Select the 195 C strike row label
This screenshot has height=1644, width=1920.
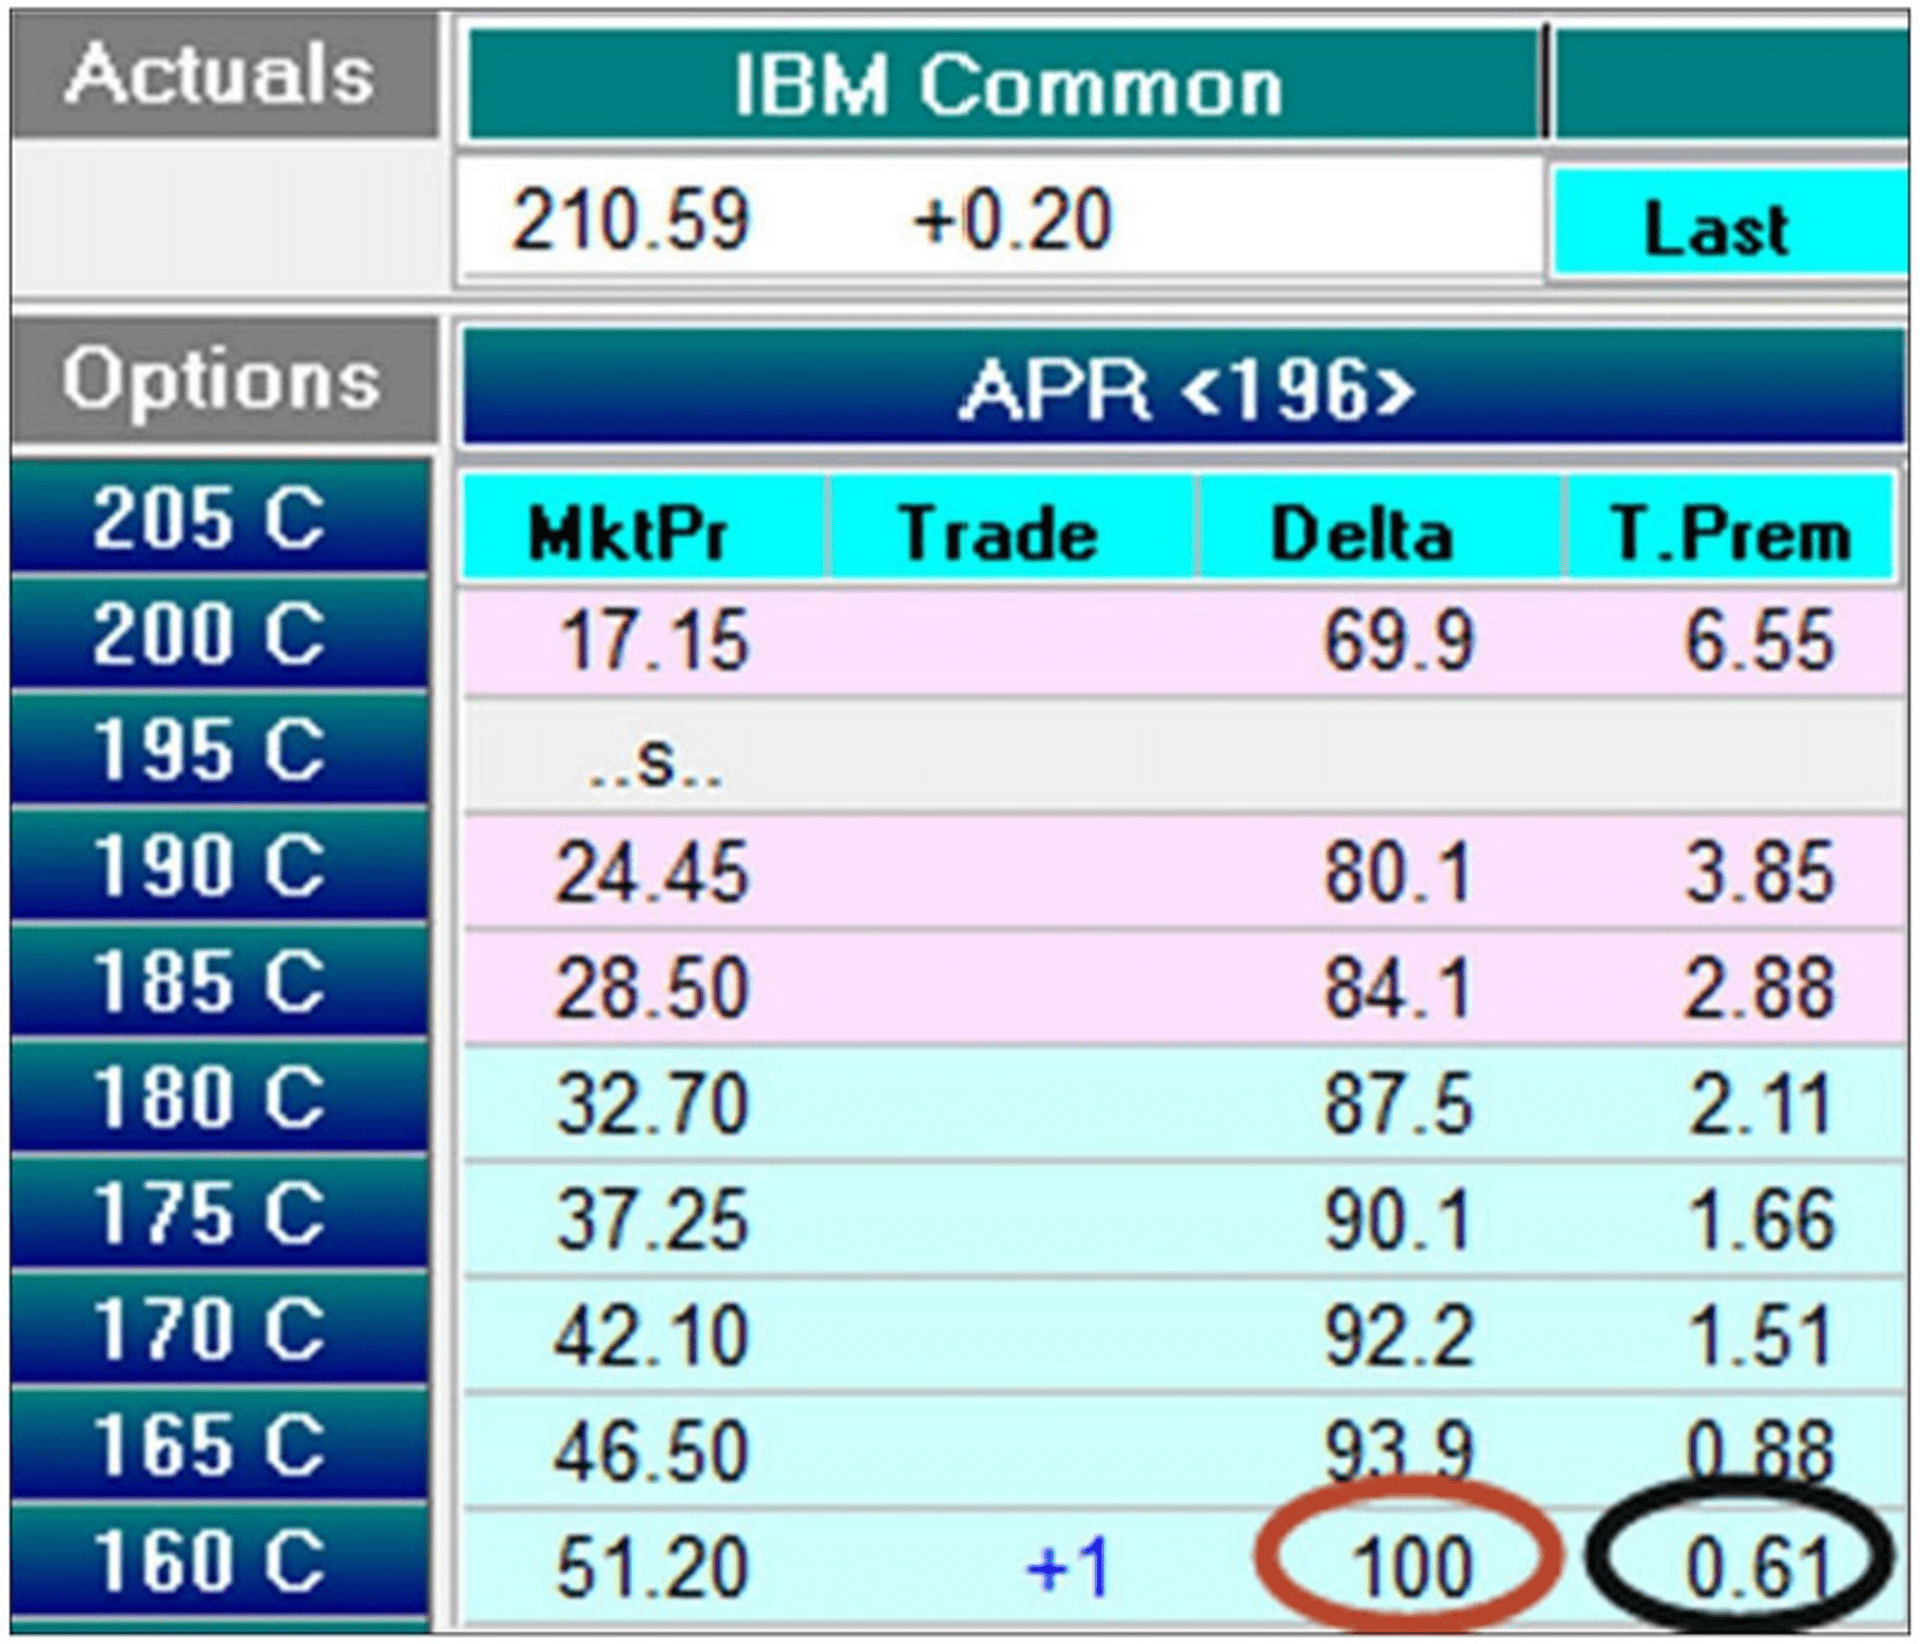pyautogui.click(x=220, y=748)
